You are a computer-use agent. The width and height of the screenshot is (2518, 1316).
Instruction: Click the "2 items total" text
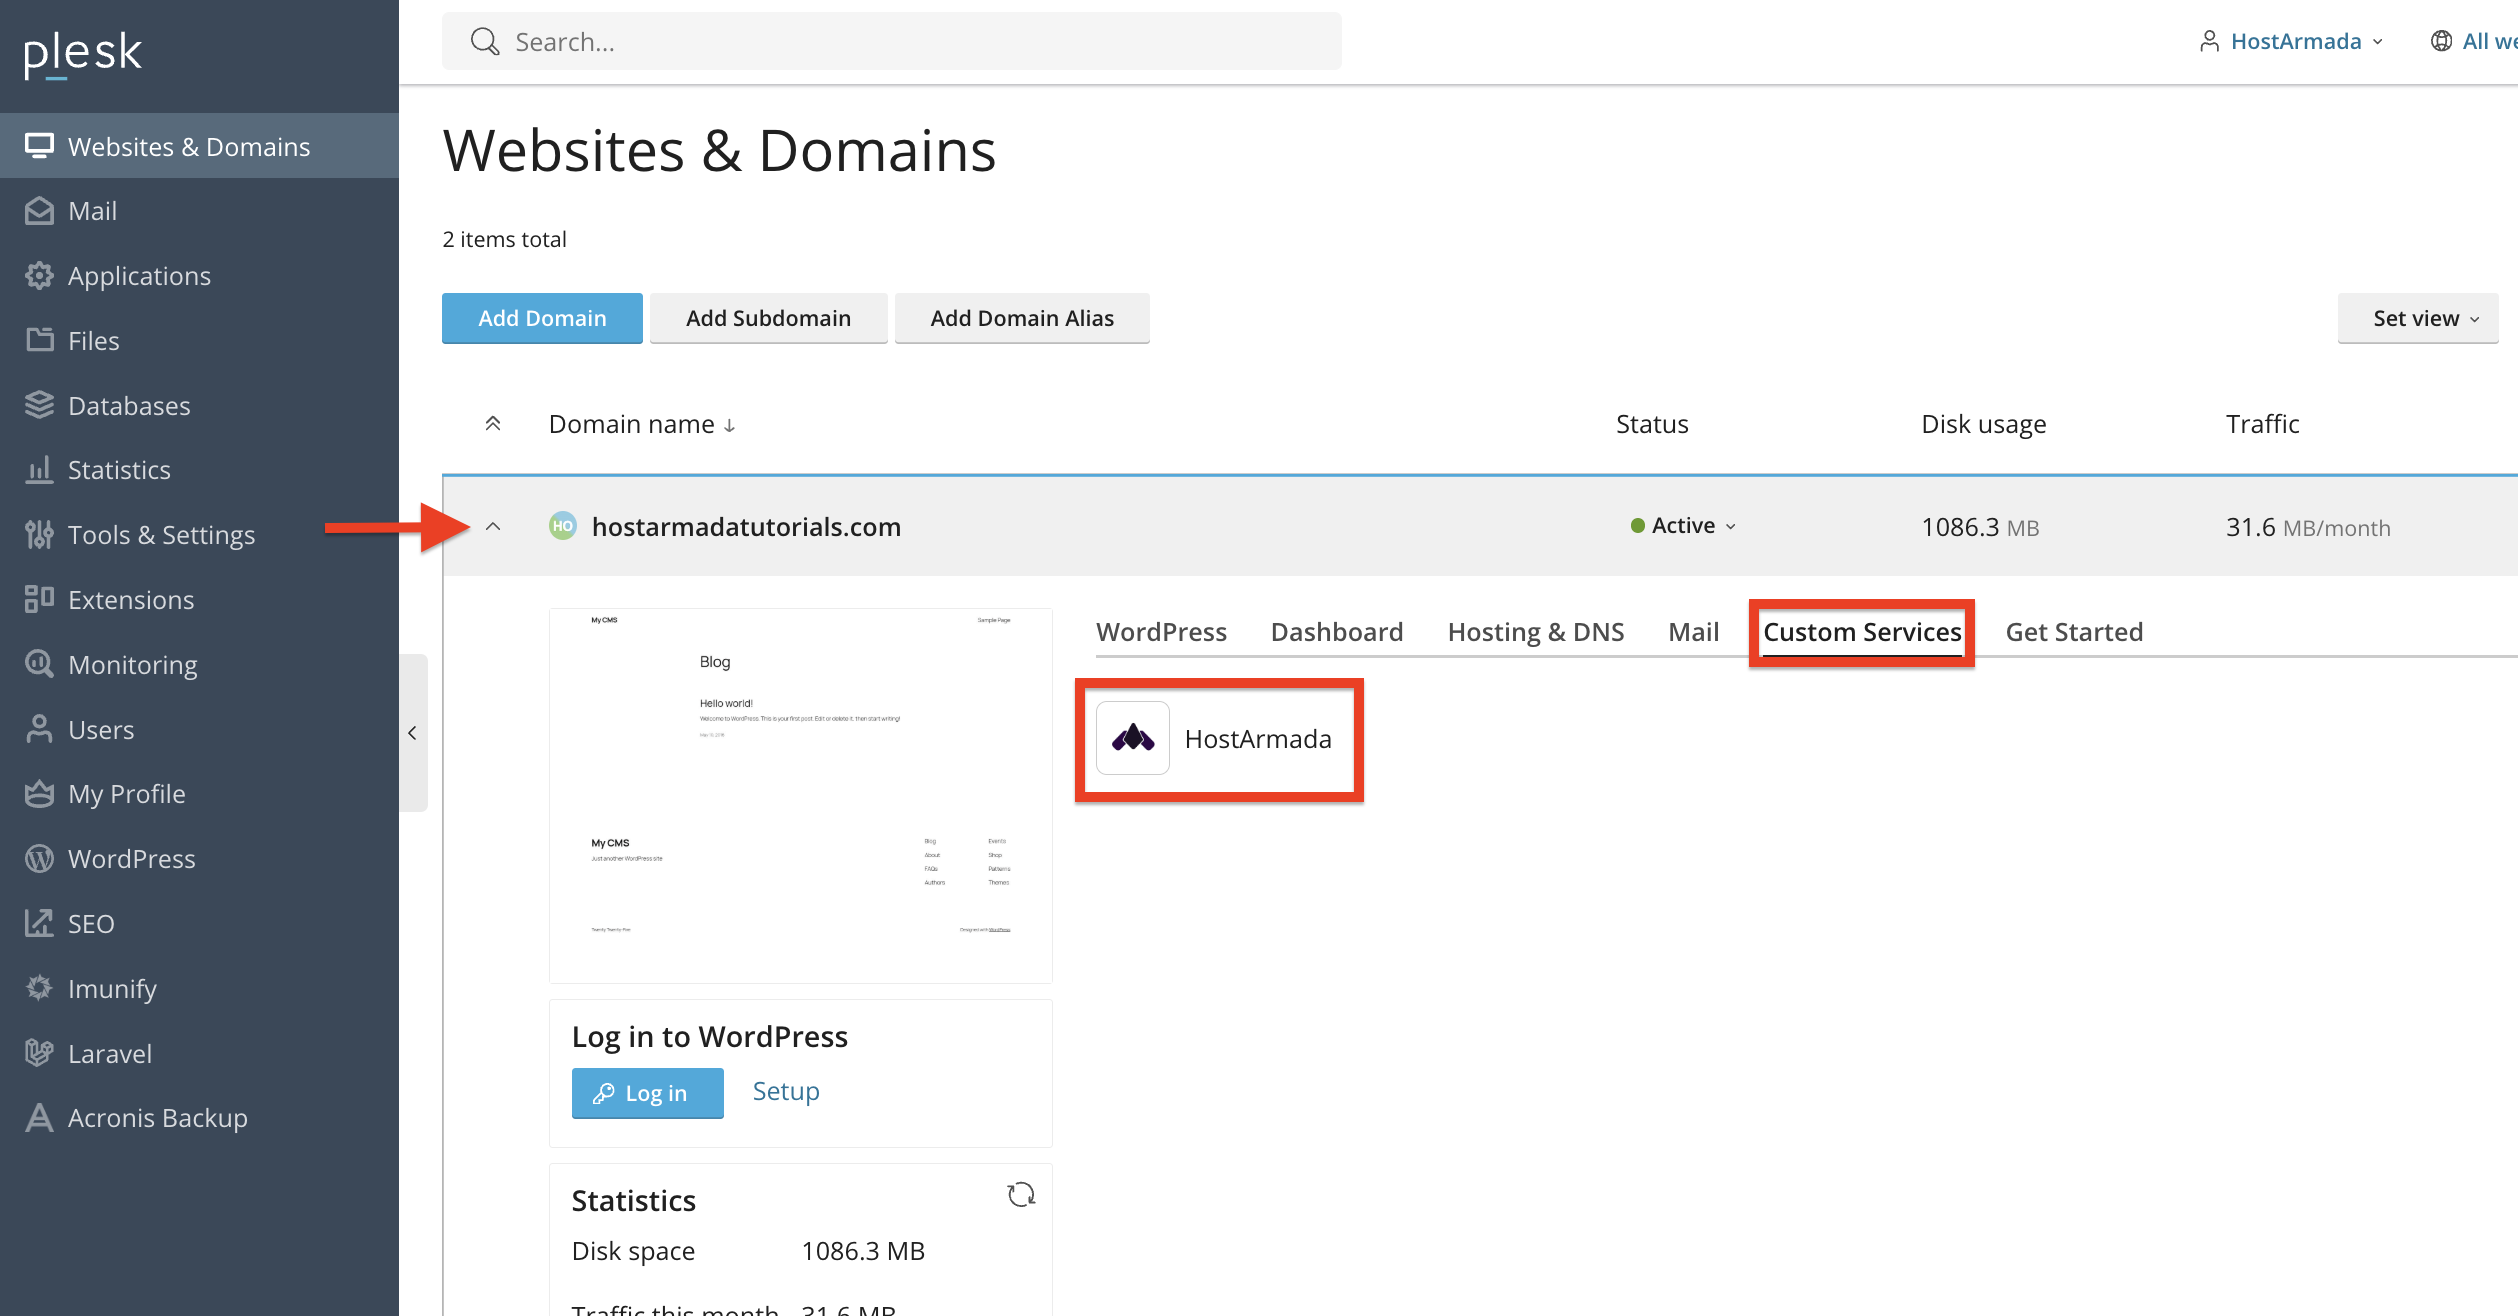(504, 239)
